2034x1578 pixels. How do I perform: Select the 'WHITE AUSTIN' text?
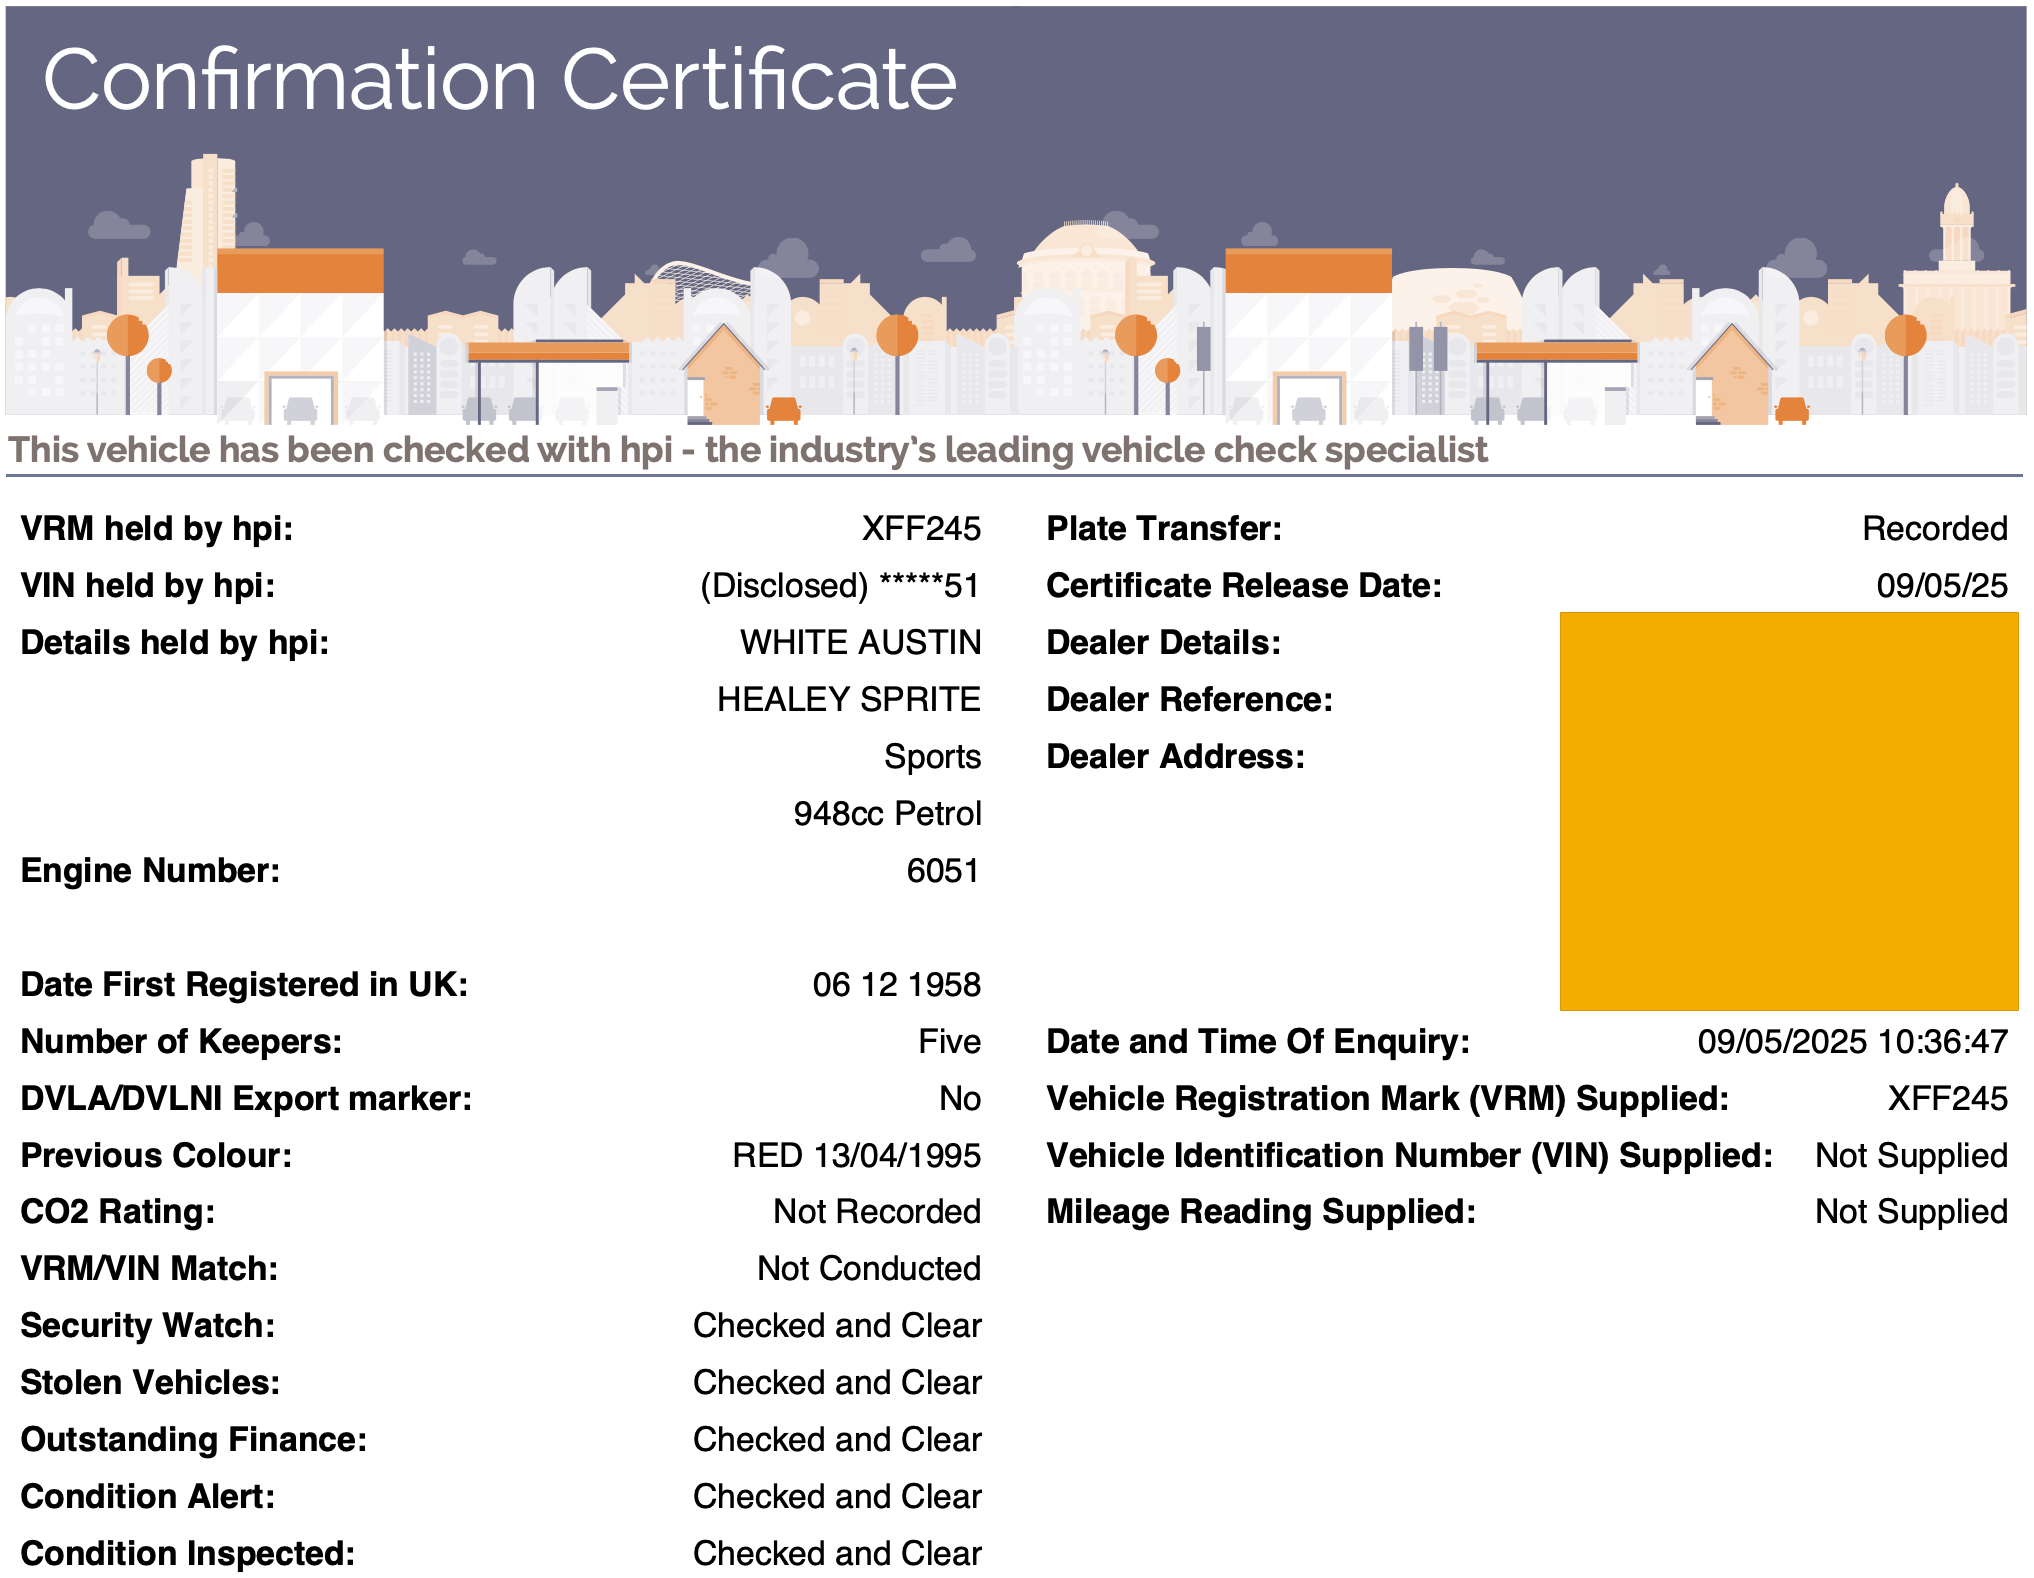pyautogui.click(x=860, y=642)
